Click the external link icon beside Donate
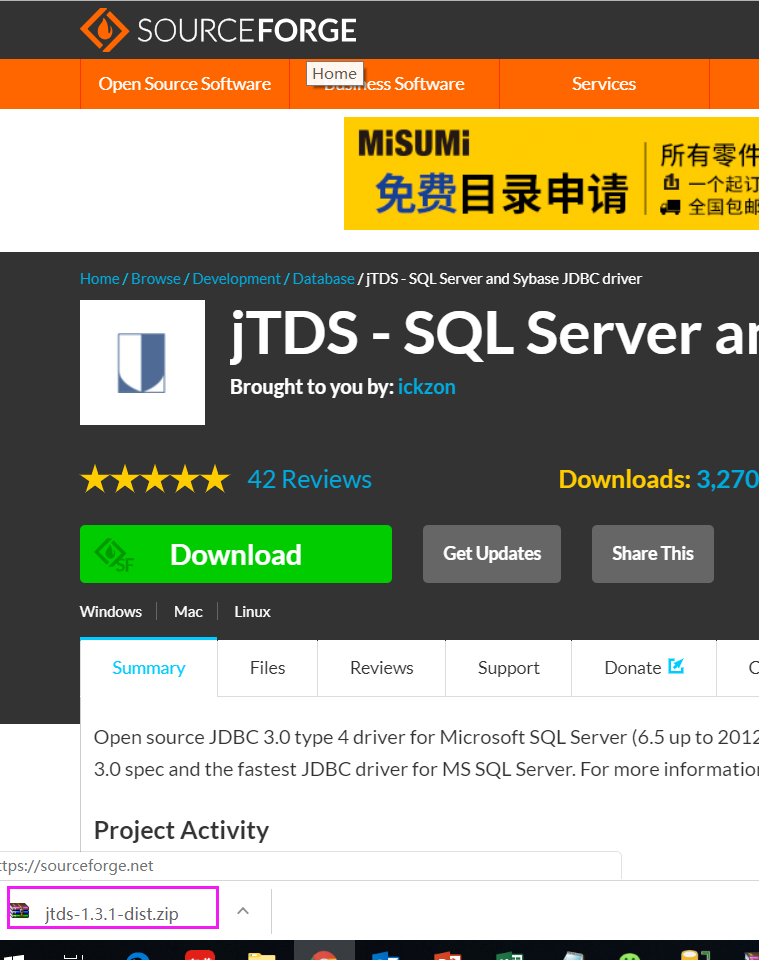This screenshot has height=960, width=759. 676,666
